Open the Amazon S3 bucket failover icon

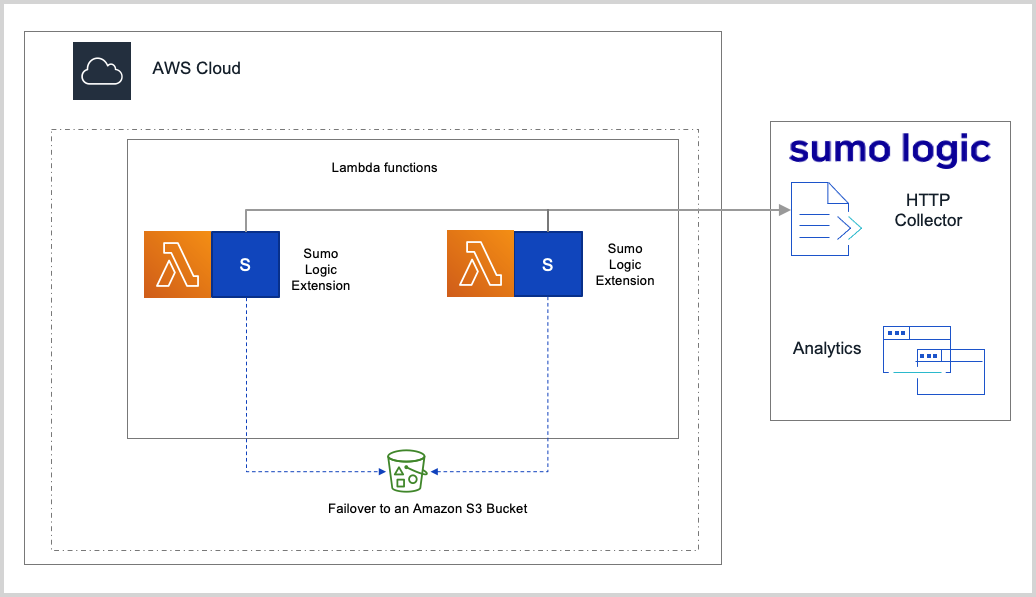pos(405,470)
